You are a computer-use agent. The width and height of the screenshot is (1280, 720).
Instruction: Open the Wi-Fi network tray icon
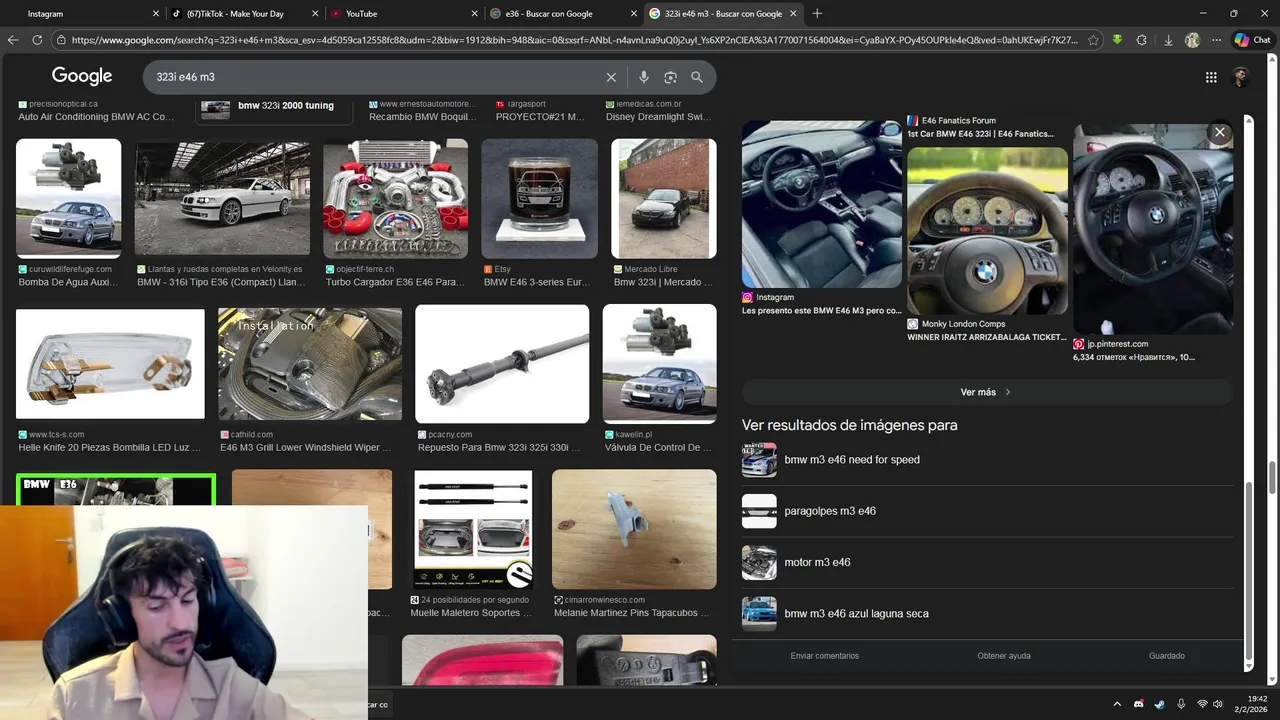click(x=1202, y=704)
